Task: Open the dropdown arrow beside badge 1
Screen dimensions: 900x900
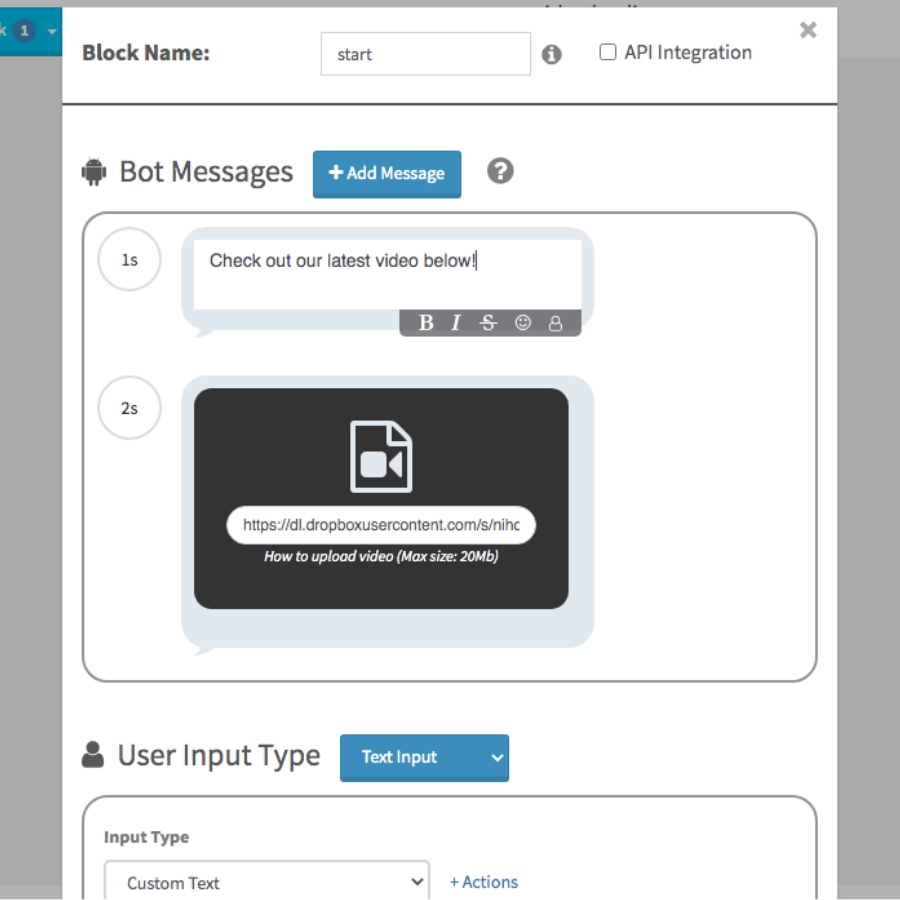Action: click(x=52, y=31)
